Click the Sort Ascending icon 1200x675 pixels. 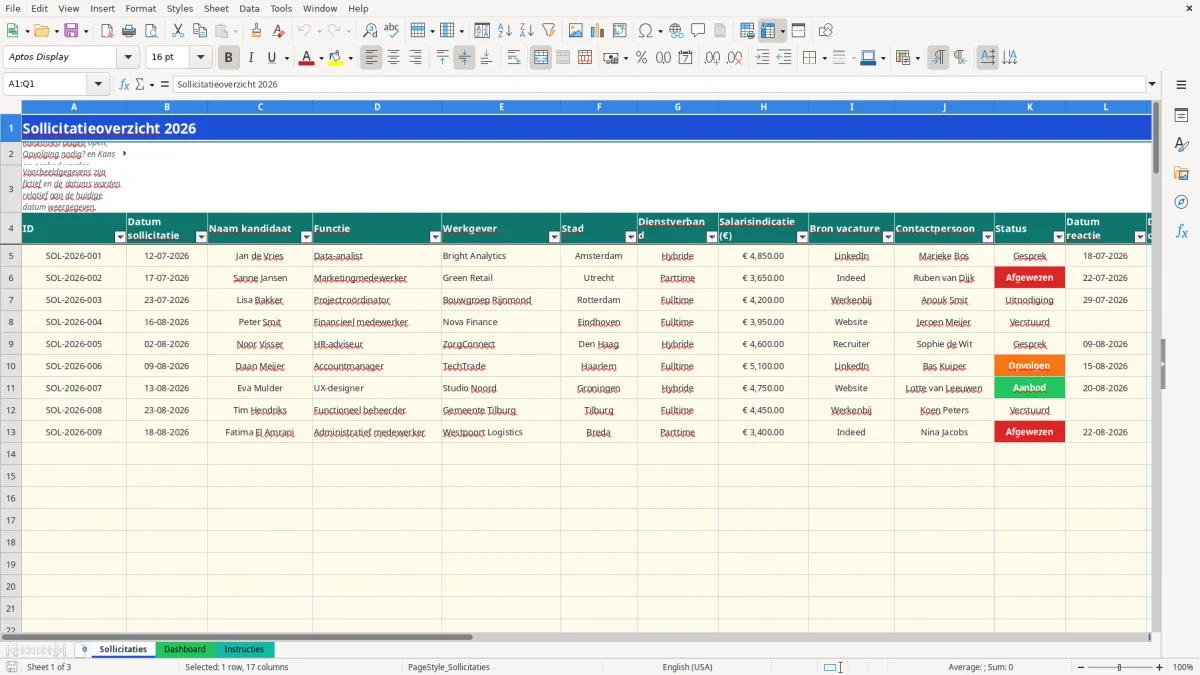pyautogui.click(x=504, y=31)
